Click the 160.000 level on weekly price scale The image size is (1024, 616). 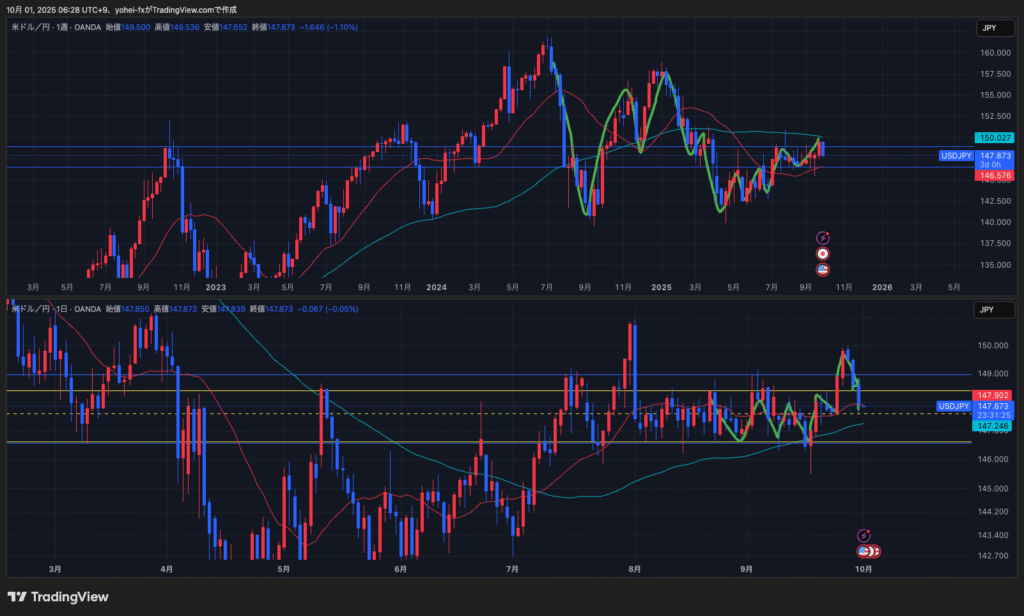click(x=993, y=53)
